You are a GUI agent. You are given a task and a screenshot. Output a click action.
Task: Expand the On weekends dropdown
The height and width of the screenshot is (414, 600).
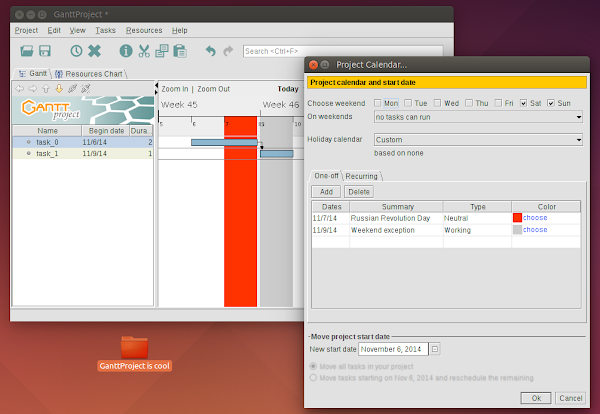coord(478,117)
